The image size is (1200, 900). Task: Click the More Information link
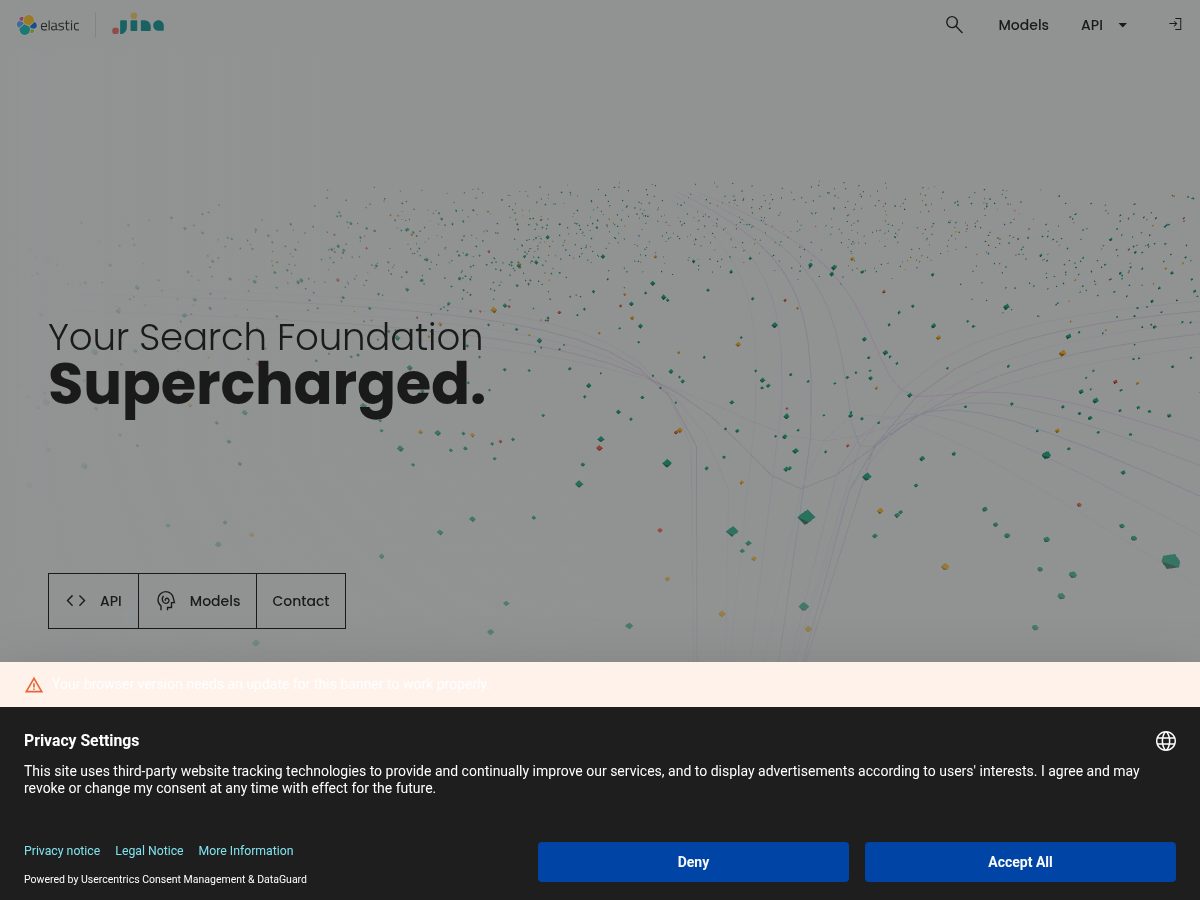(246, 851)
